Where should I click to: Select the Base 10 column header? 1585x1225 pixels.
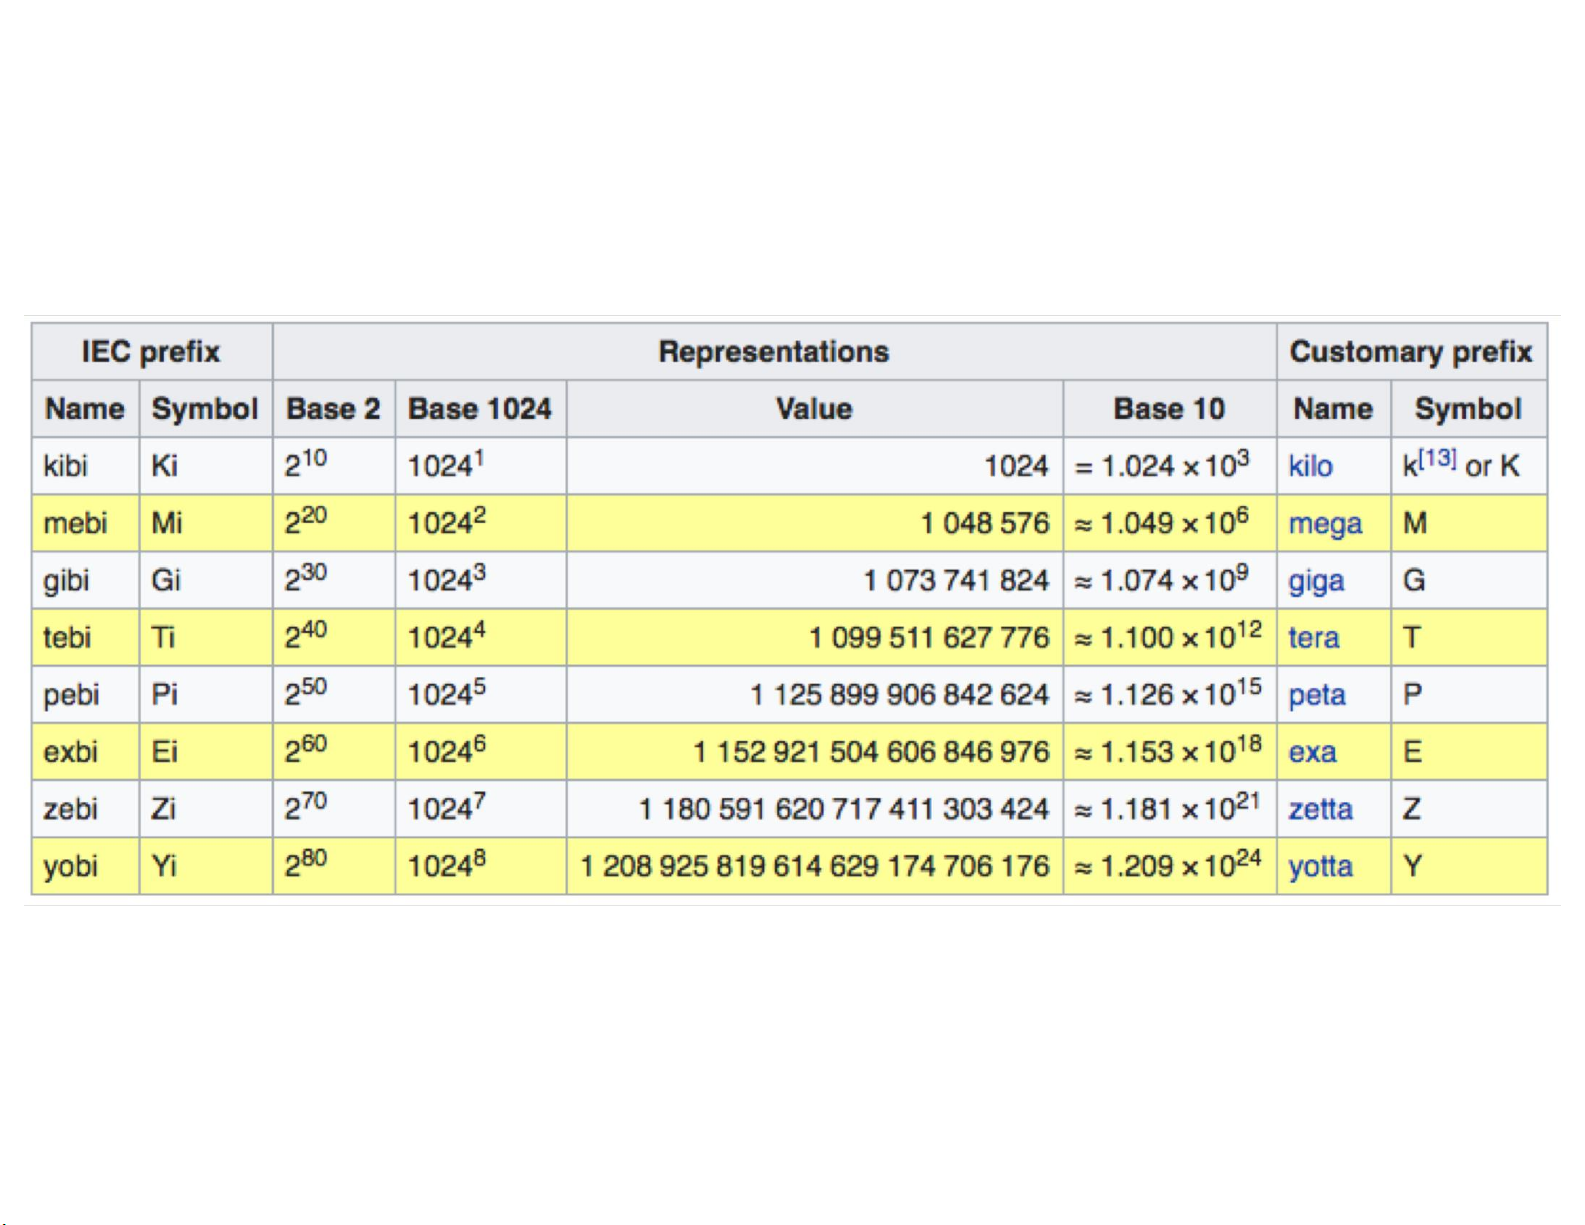(1168, 409)
